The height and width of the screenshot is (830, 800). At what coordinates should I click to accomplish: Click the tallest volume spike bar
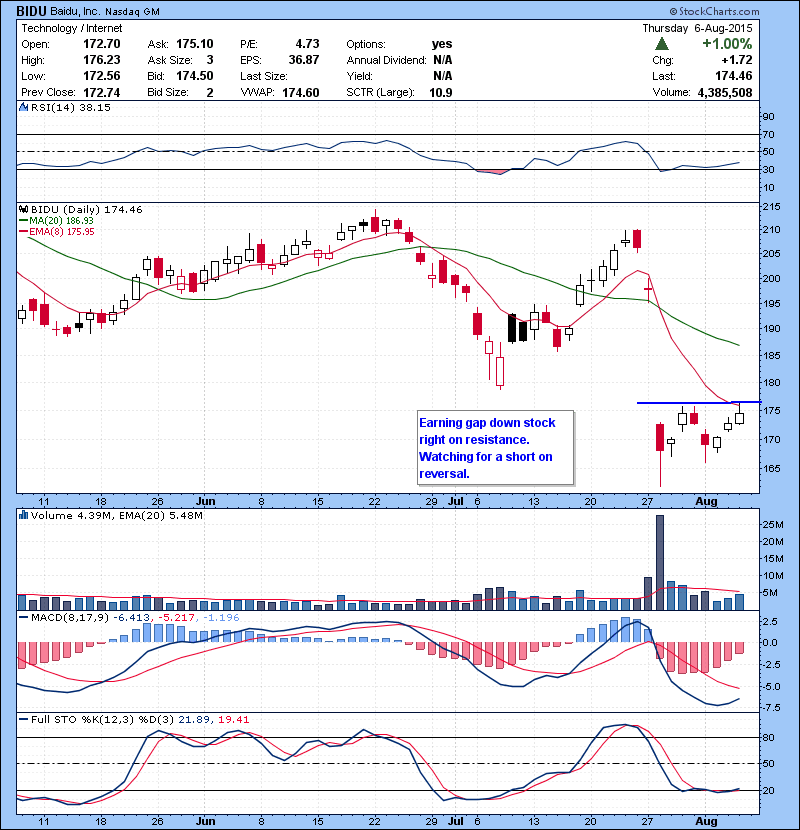(x=660, y=563)
